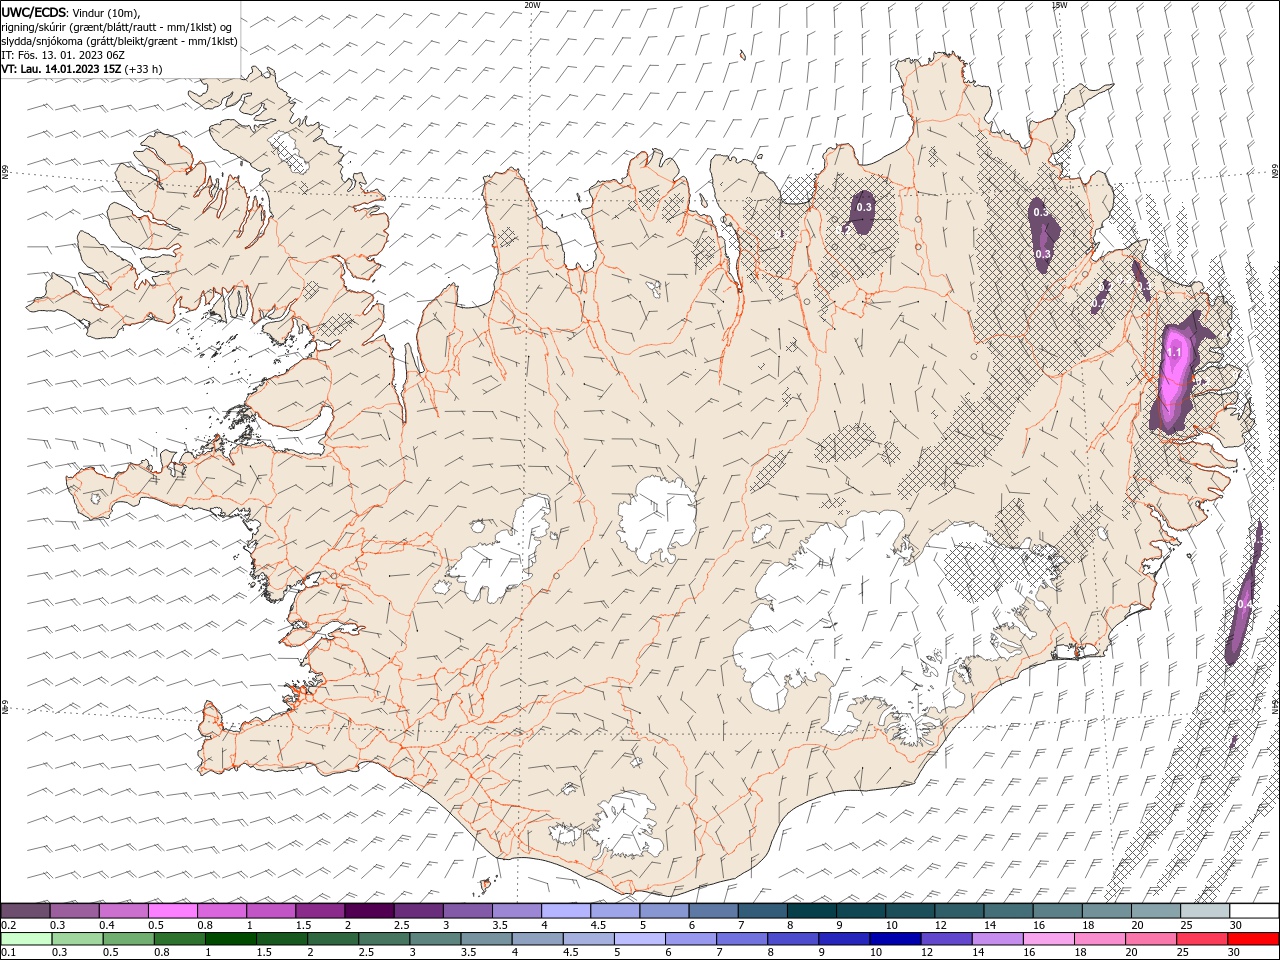Click the 0.2 label at the start of the snow legend
Screen dimensions: 1280x960
pos(8,925)
